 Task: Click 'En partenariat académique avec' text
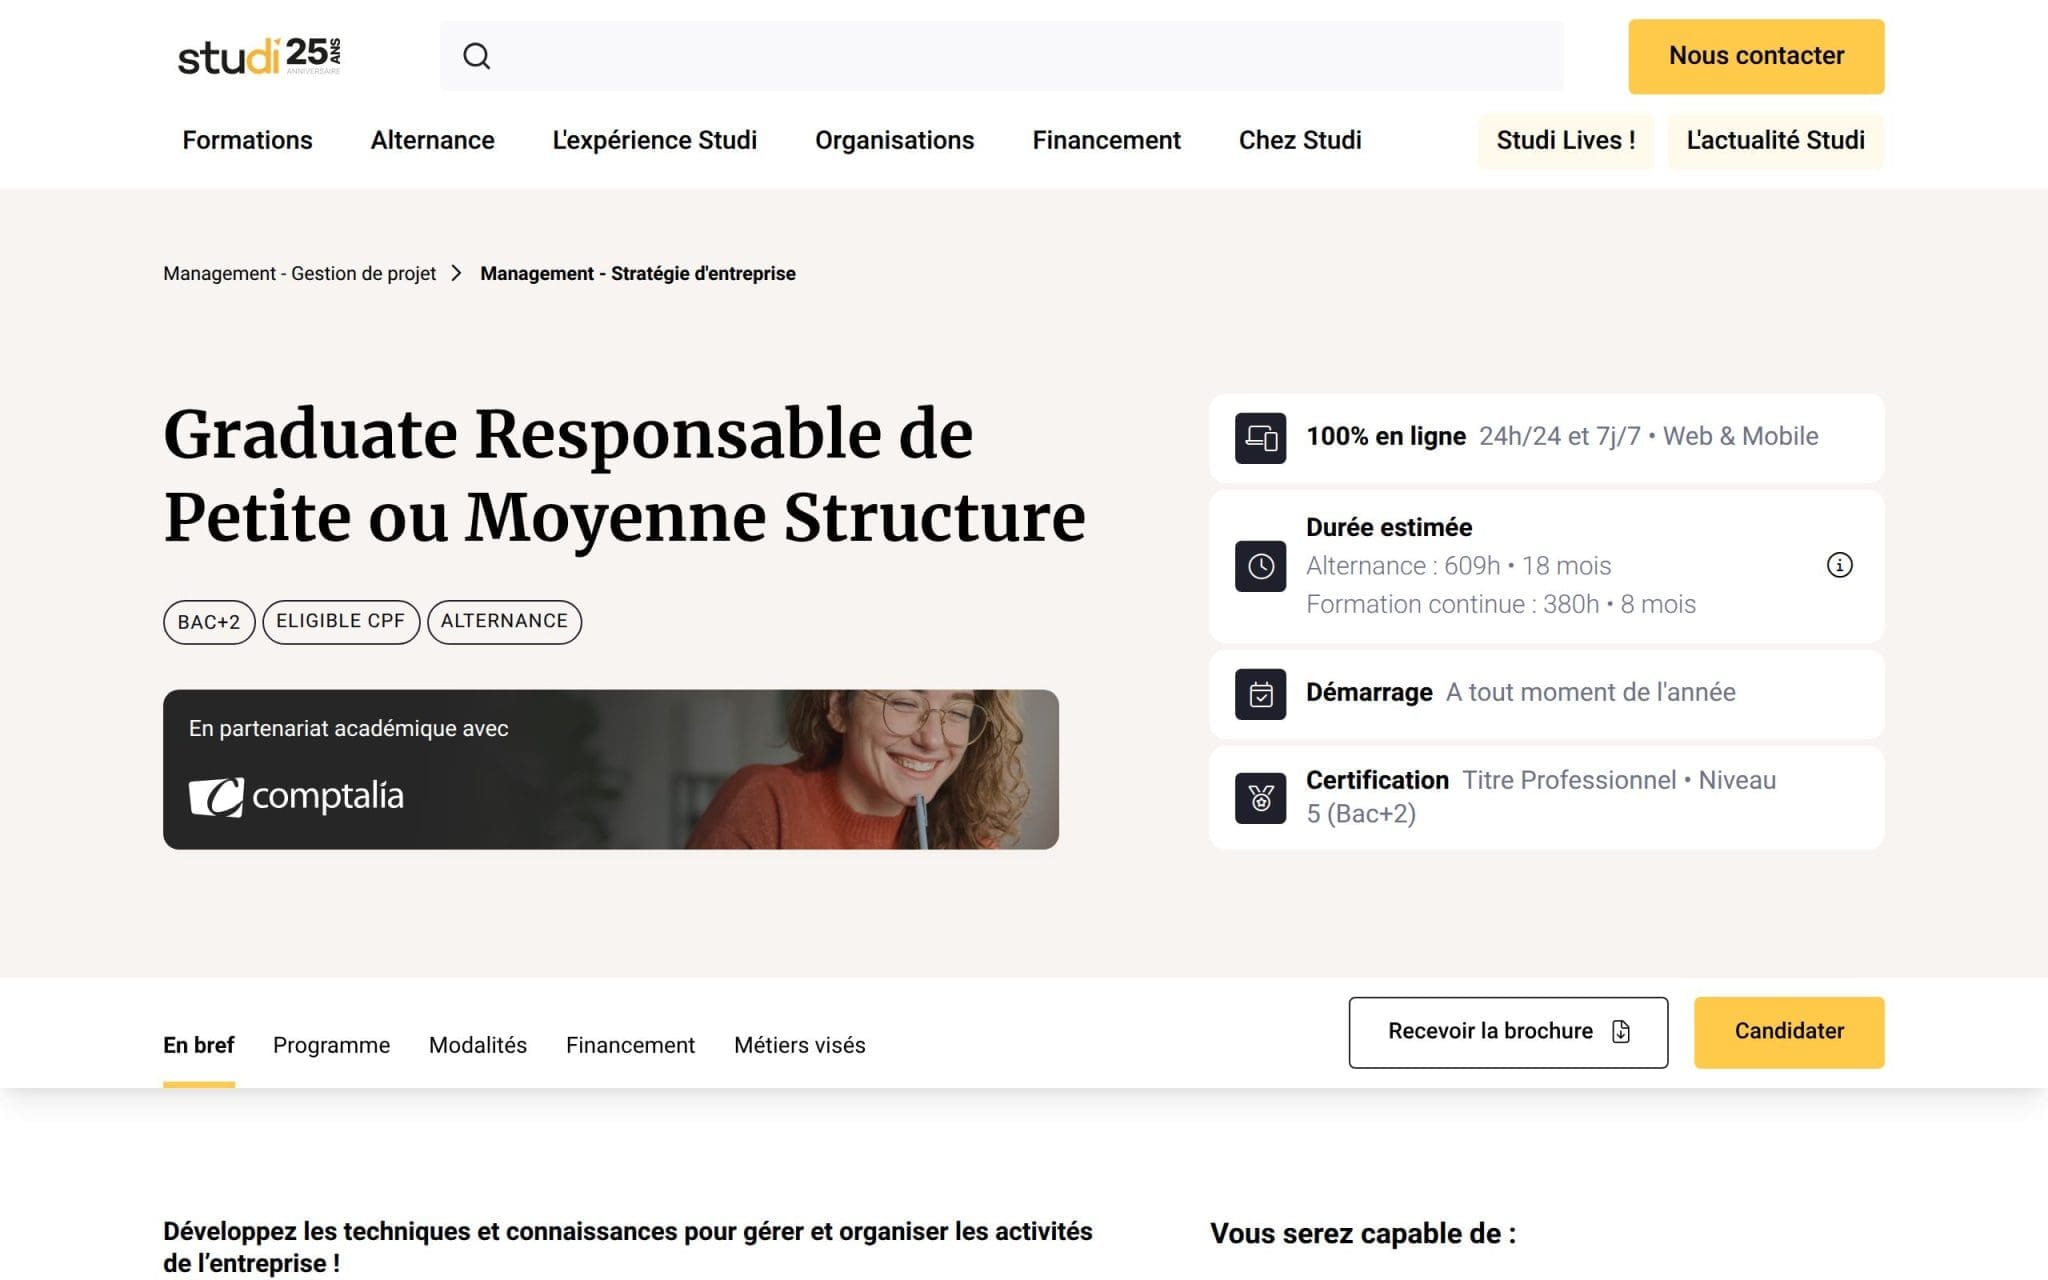348,728
